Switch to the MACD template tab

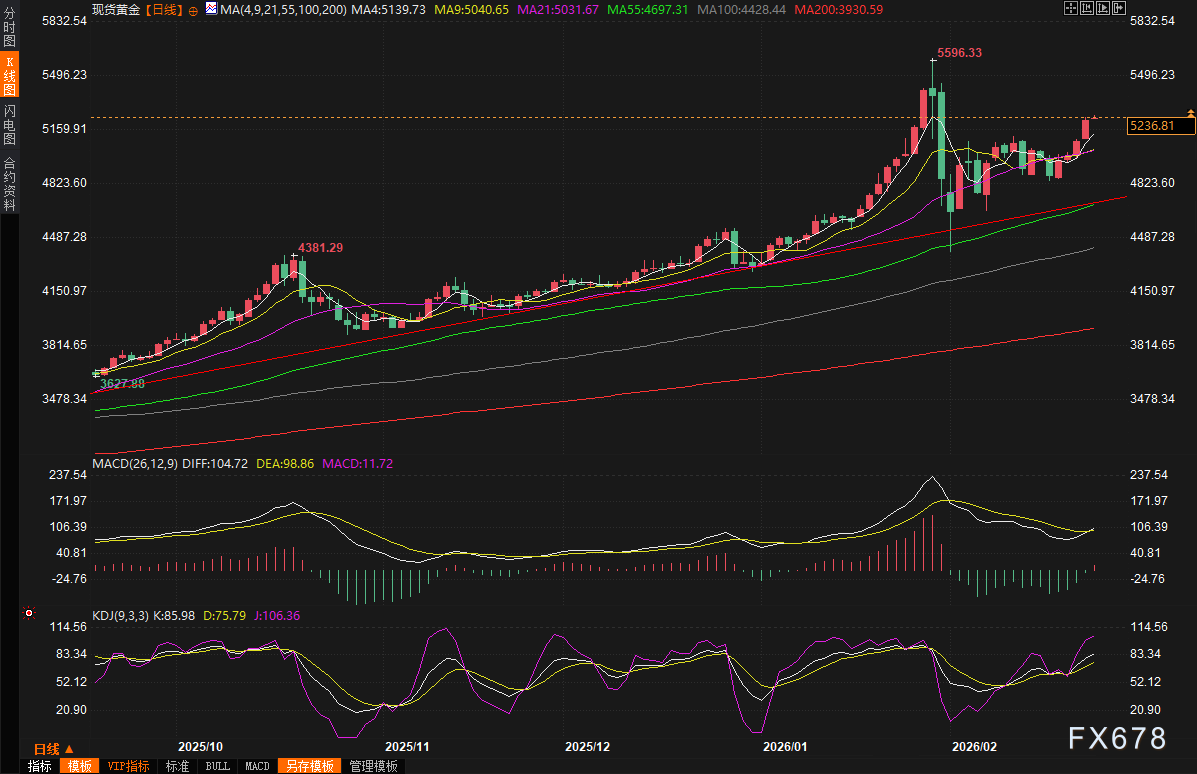(256, 765)
